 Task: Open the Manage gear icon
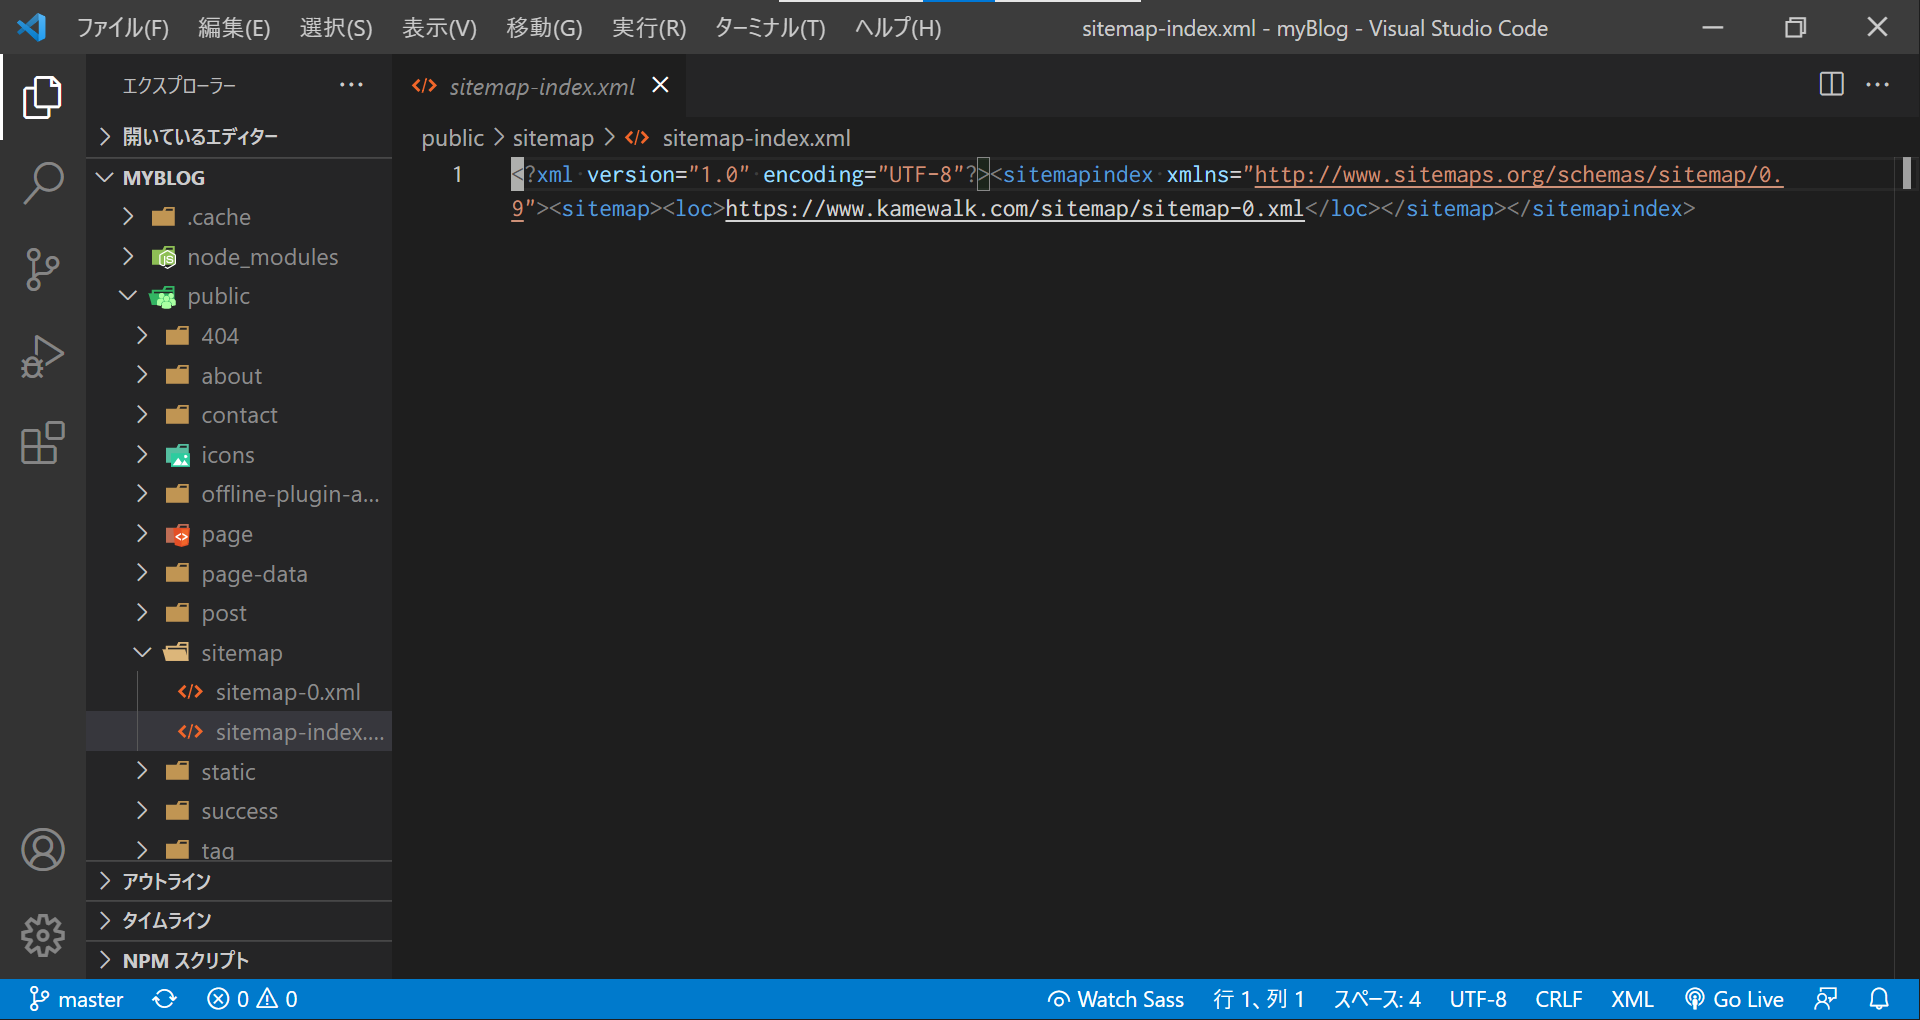(x=42, y=935)
